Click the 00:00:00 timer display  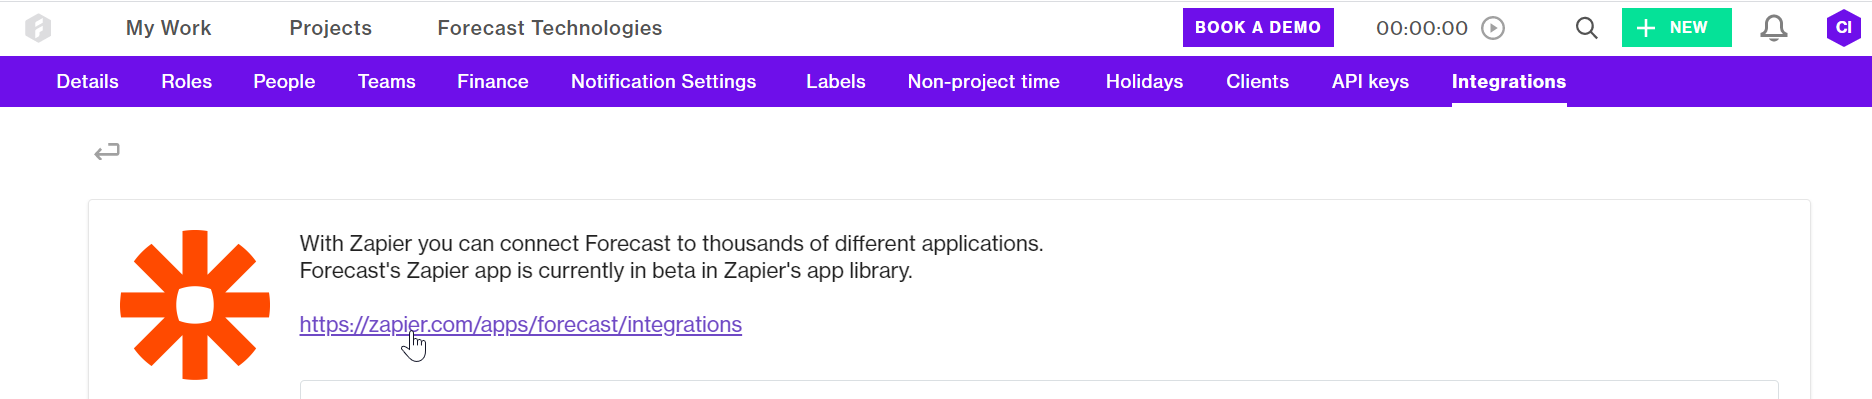point(1422,28)
